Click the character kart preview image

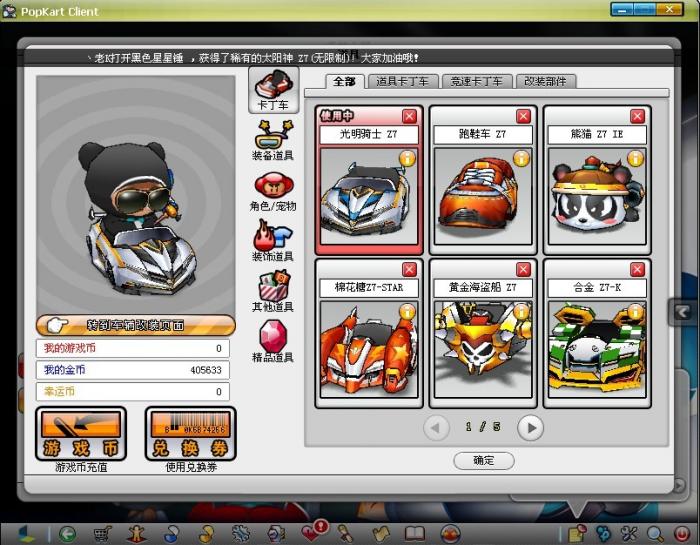(136, 194)
